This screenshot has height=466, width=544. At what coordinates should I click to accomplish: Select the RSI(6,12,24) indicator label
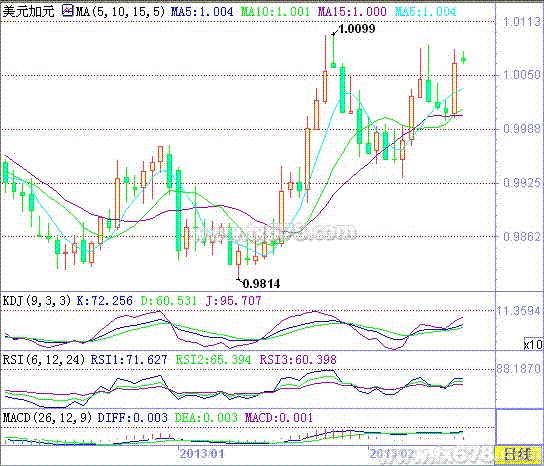(44, 359)
